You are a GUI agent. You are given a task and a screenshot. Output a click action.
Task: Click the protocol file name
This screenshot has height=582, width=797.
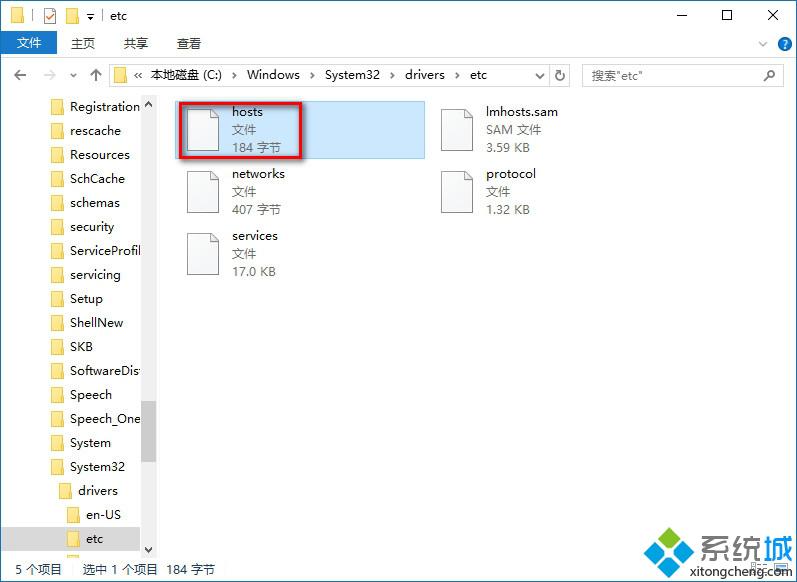[x=510, y=174]
